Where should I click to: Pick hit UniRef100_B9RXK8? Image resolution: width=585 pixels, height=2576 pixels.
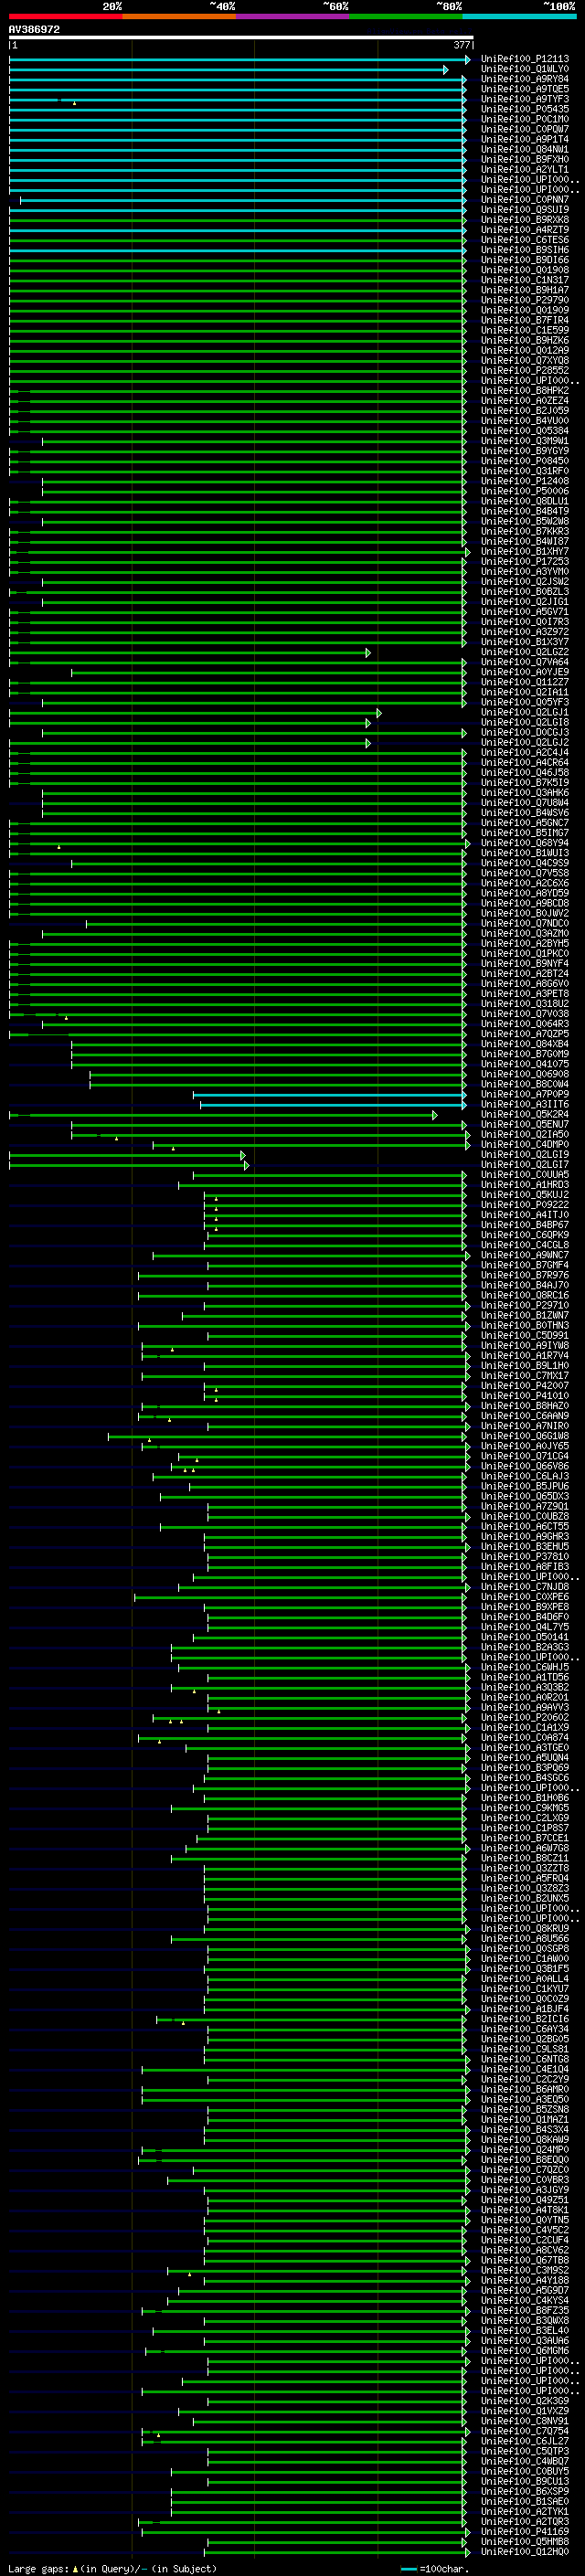pyautogui.click(x=525, y=220)
